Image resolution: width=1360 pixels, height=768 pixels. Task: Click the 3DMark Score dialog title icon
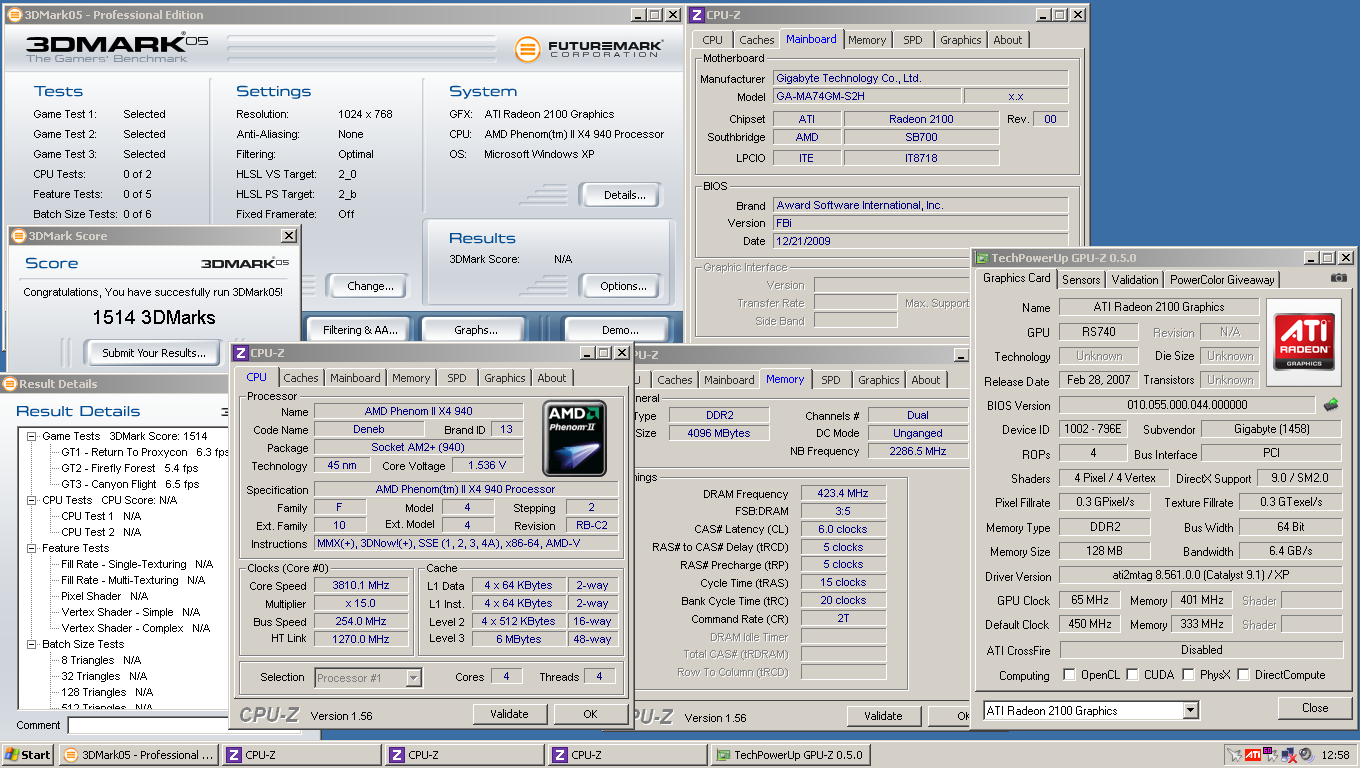(x=19, y=236)
